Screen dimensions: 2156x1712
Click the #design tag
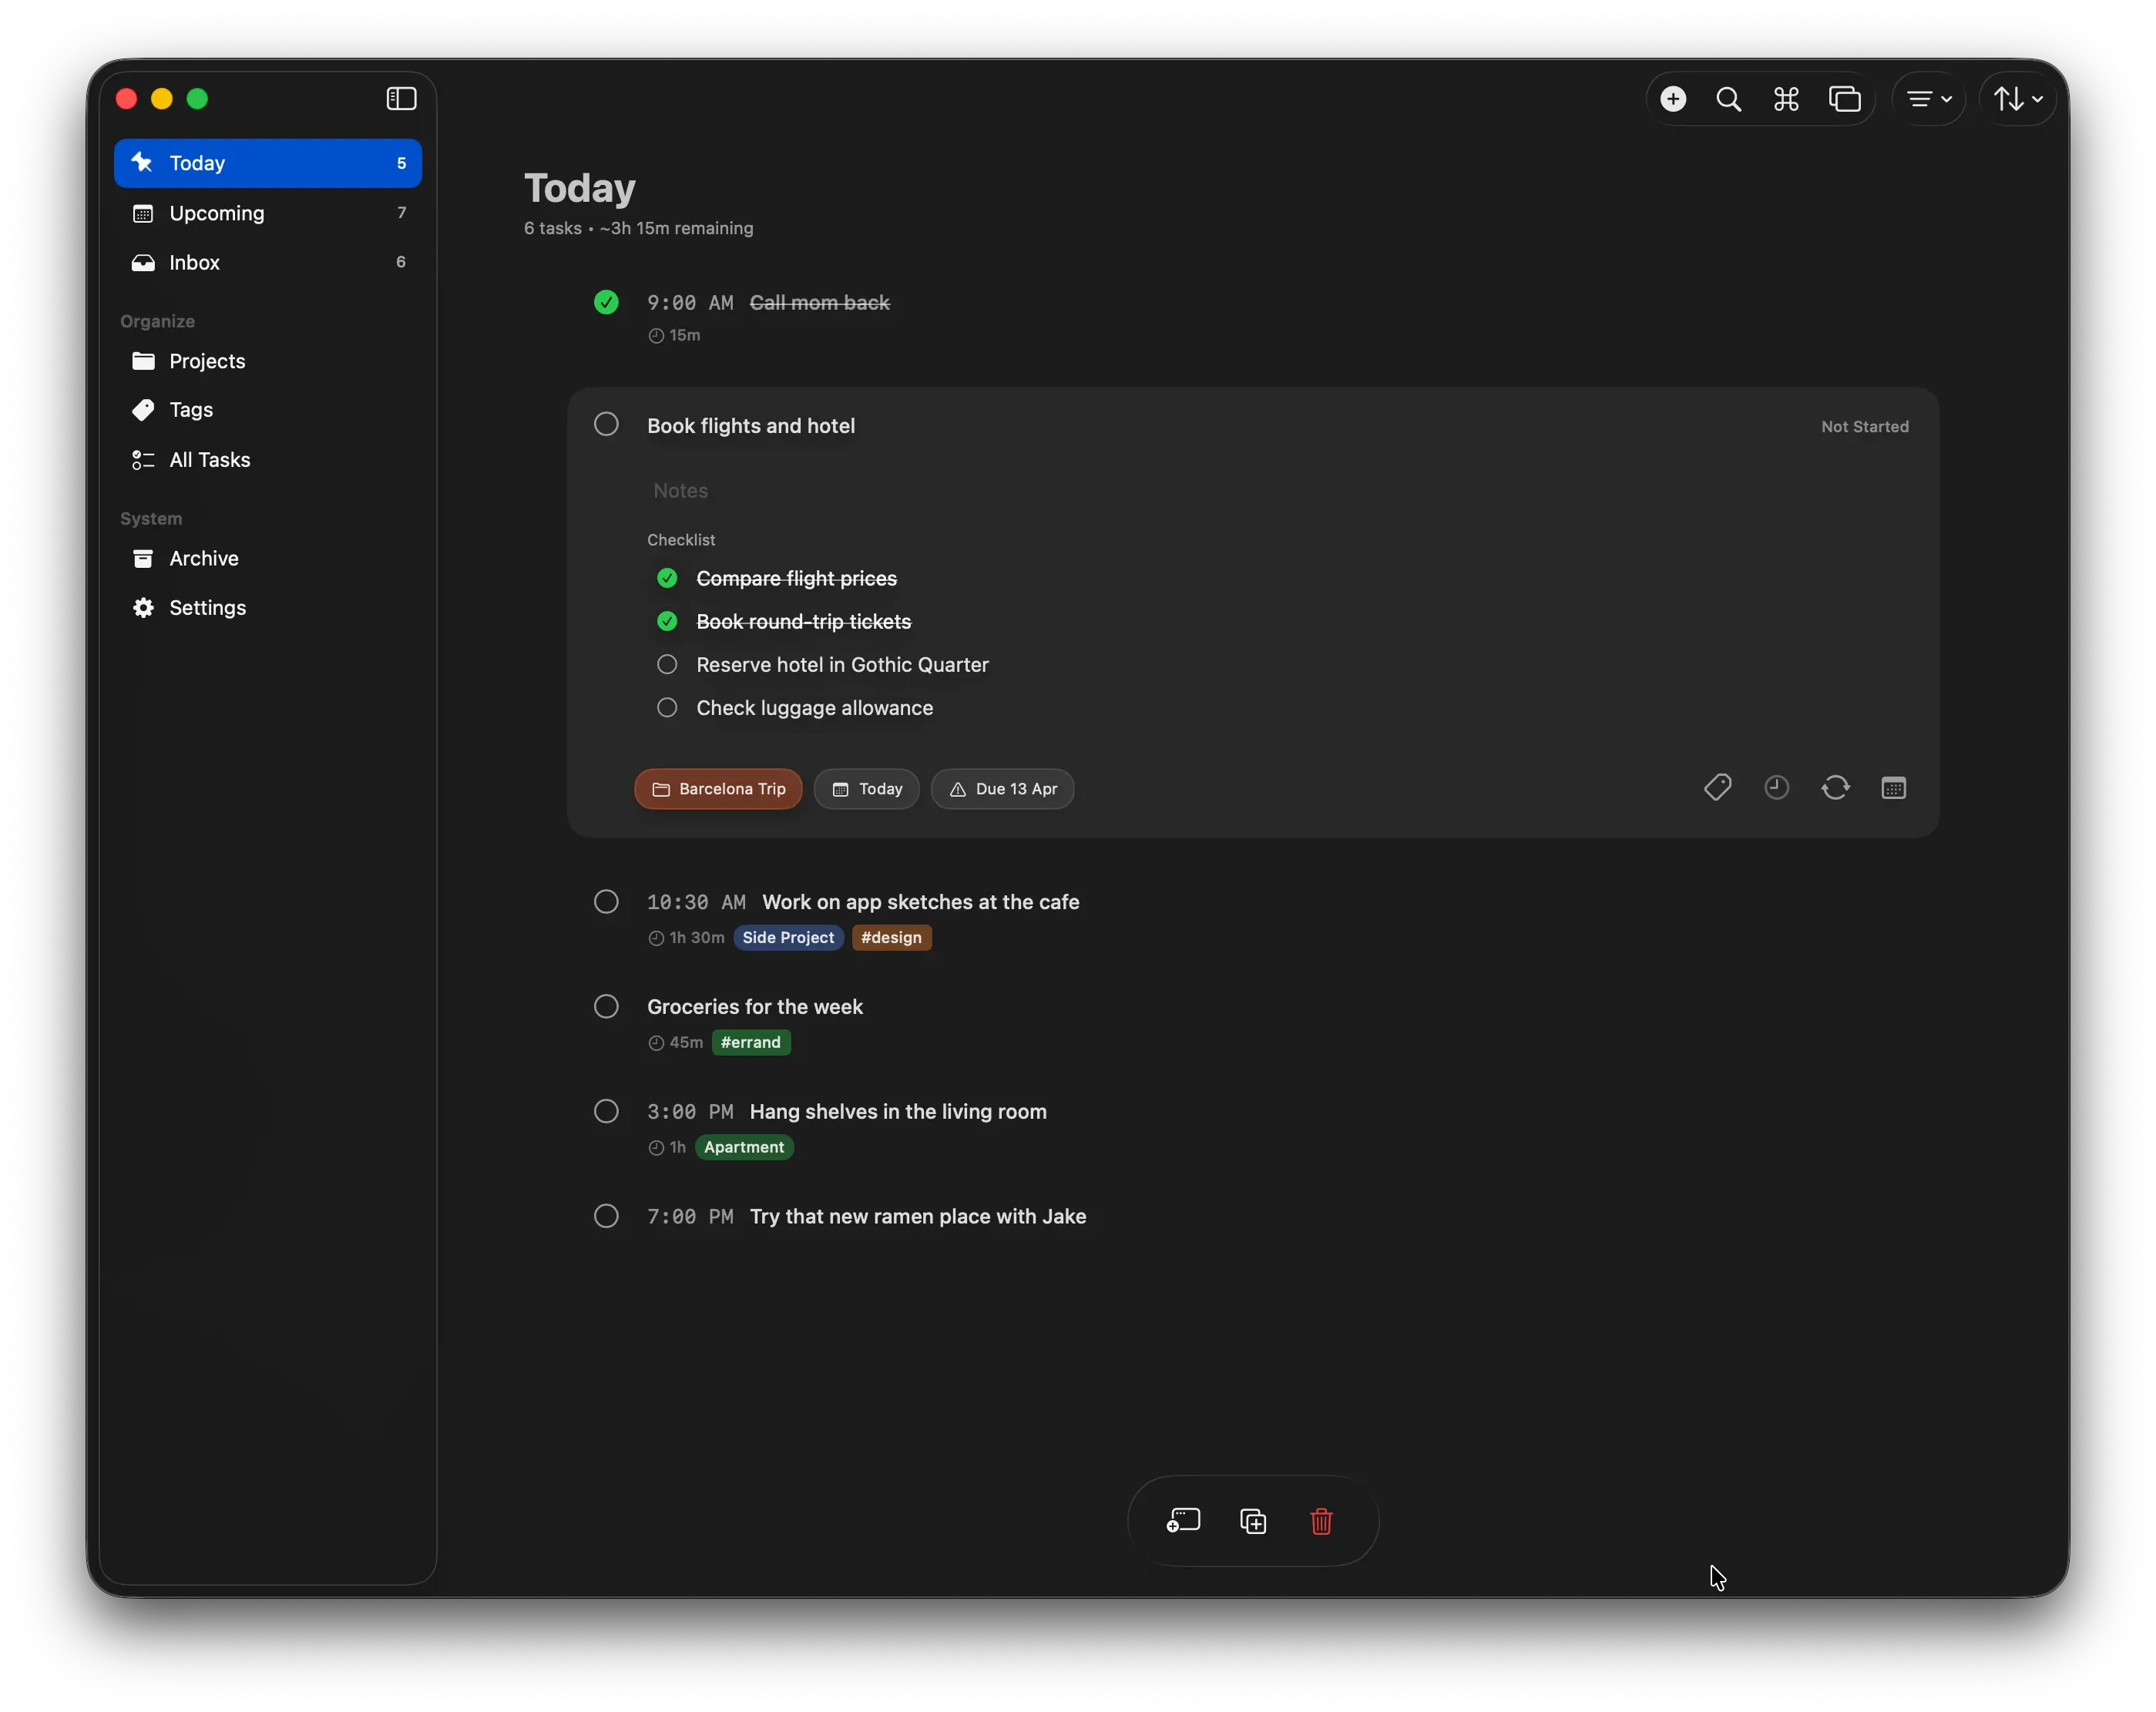(891, 937)
